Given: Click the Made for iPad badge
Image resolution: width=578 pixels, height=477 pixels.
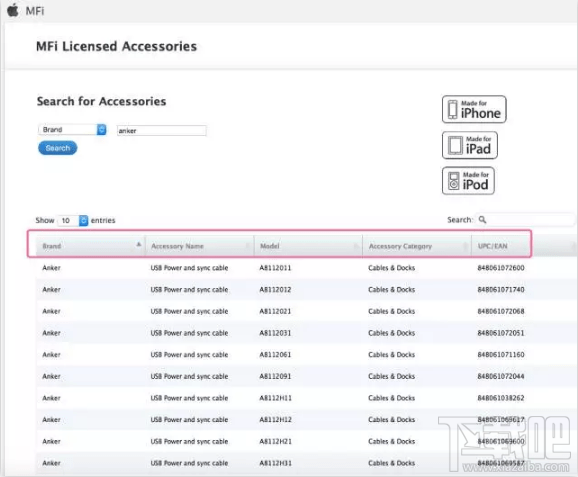Looking at the screenshot, I should (470, 145).
